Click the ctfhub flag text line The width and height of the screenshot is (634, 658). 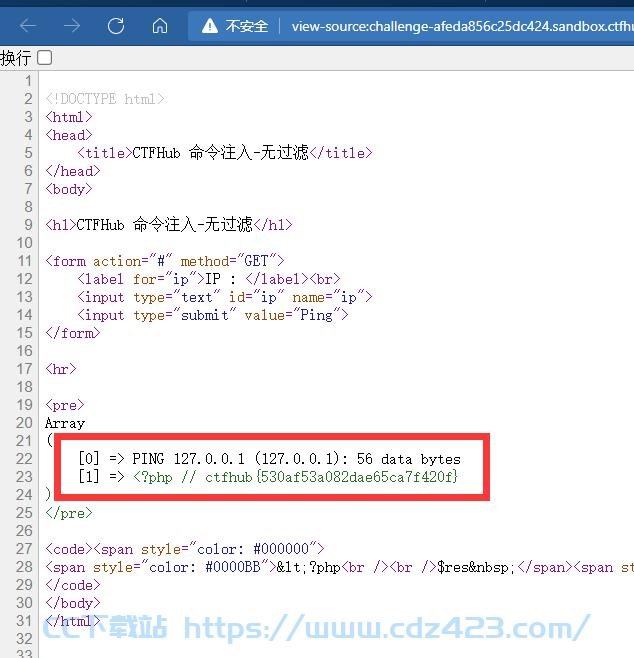(x=268, y=477)
